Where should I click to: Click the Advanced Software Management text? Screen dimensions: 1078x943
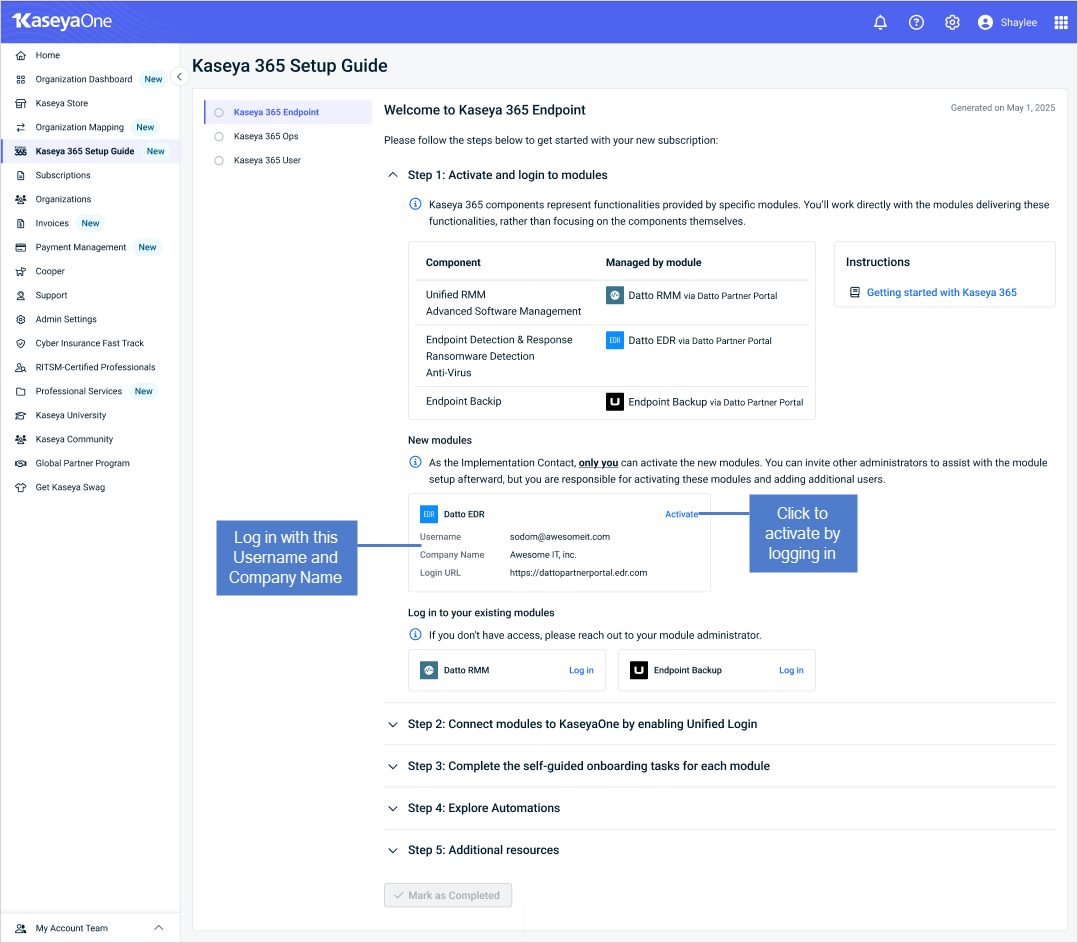(x=503, y=311)
